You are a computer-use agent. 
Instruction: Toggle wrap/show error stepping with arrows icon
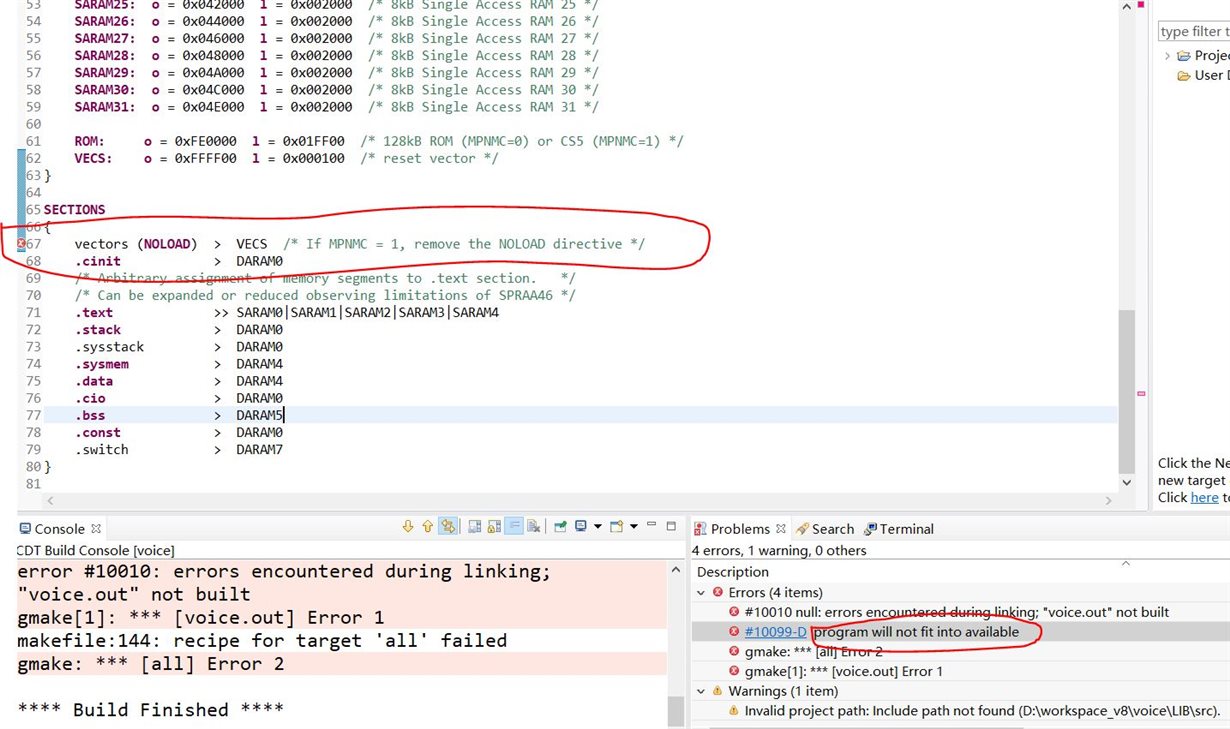tap(448, 526)
